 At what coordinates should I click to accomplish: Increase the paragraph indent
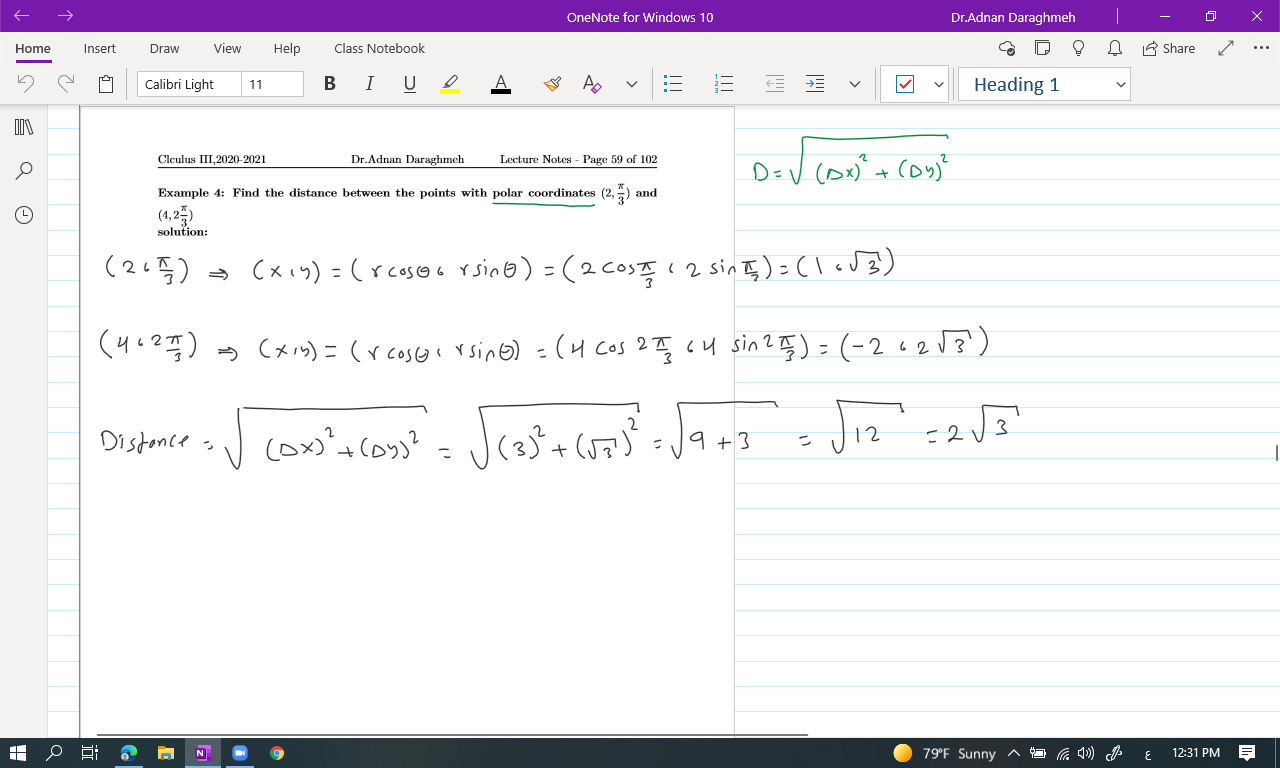(x=816, y=85)
